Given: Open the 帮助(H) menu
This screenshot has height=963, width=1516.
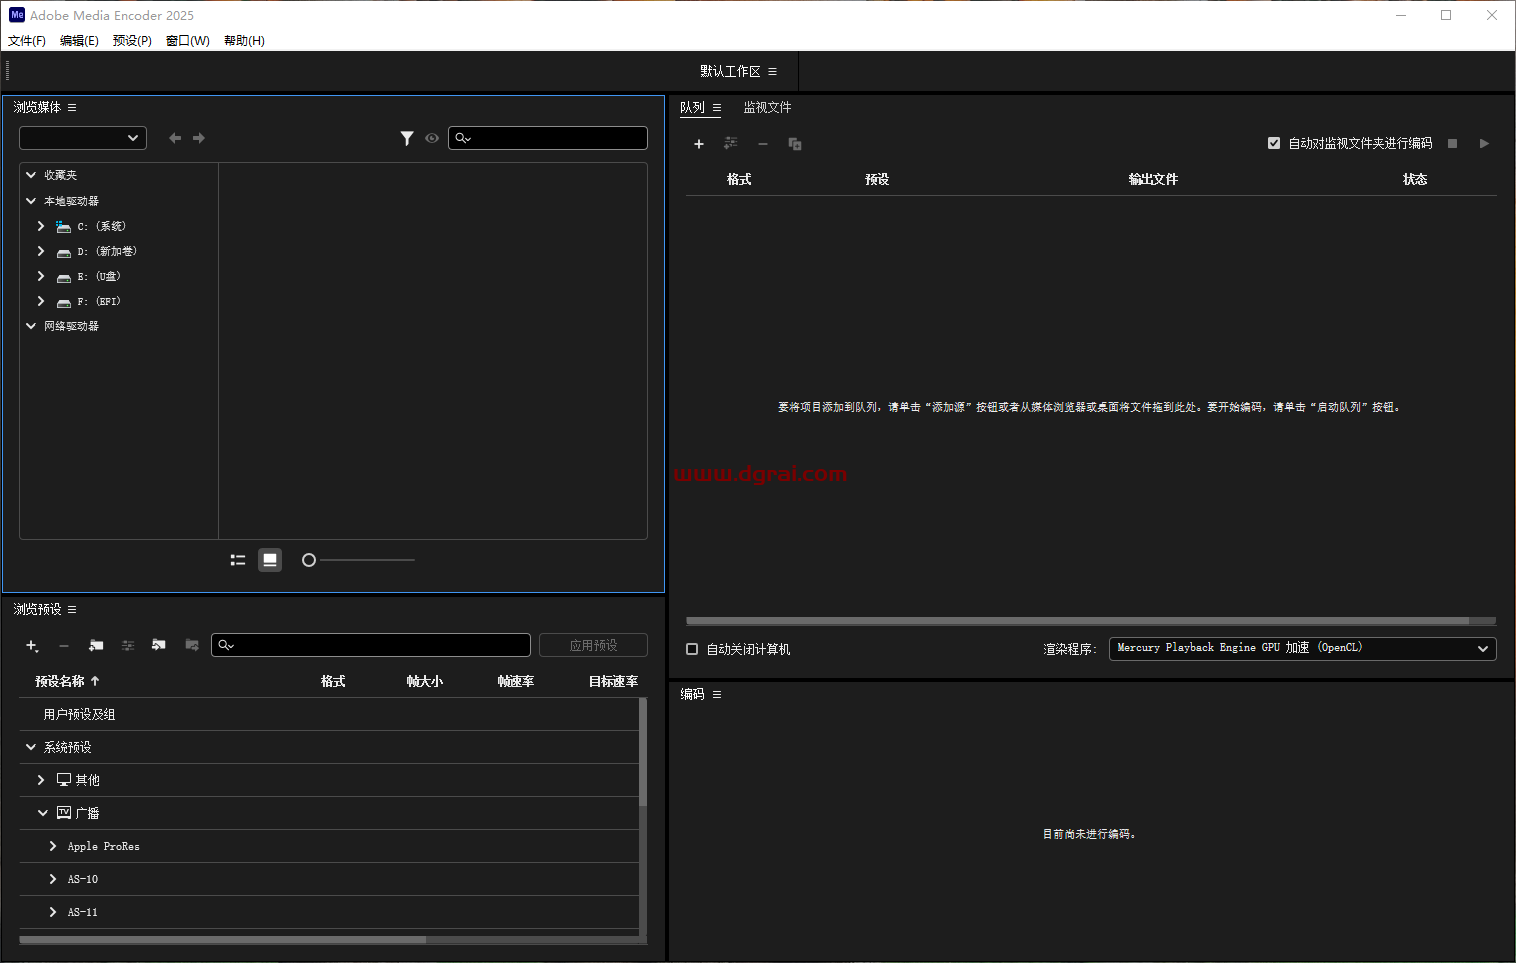Looking at the screenshot, I should tap(244, 41).
